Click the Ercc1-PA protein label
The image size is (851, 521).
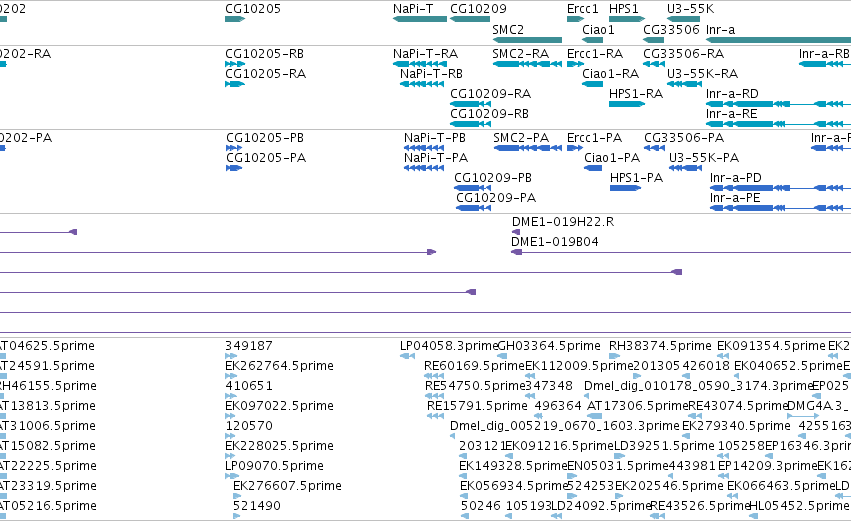point(594,138)
